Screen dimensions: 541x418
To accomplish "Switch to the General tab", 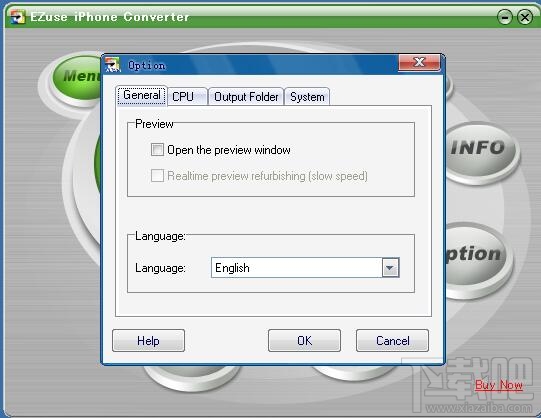I will click(x=141, y=95).
